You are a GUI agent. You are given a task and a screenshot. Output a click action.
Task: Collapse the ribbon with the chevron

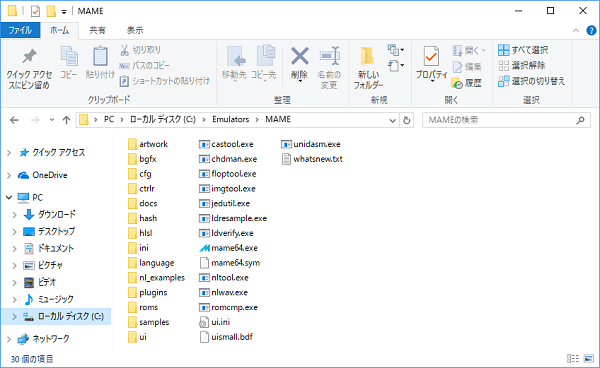click(576, 31)
